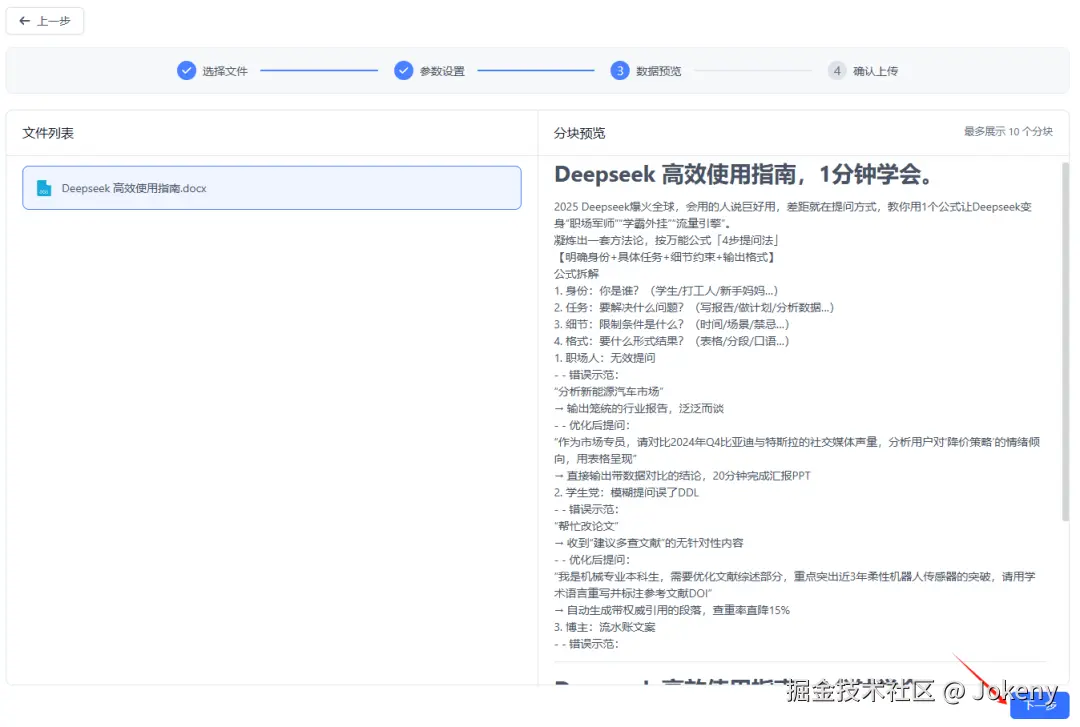Click the step 4 确认上传 circle icon
The width and height of the screenshot is (1080, 727).
837,70
